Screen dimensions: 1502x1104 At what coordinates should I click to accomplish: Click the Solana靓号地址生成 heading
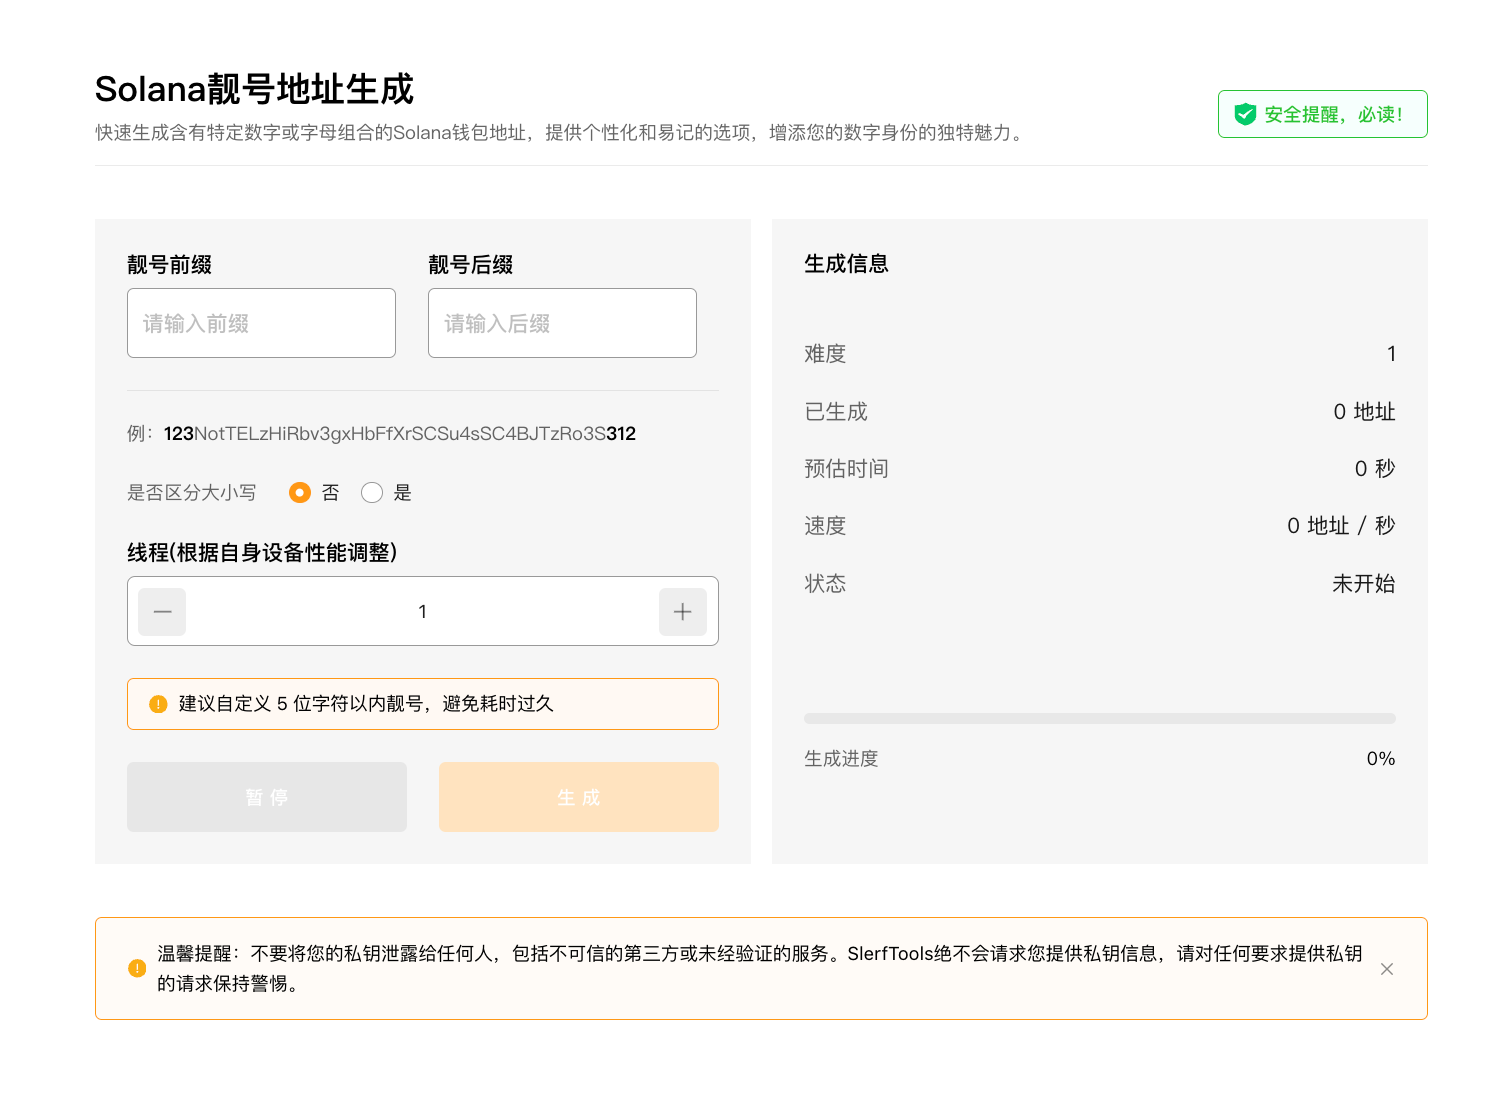[254, 89]
